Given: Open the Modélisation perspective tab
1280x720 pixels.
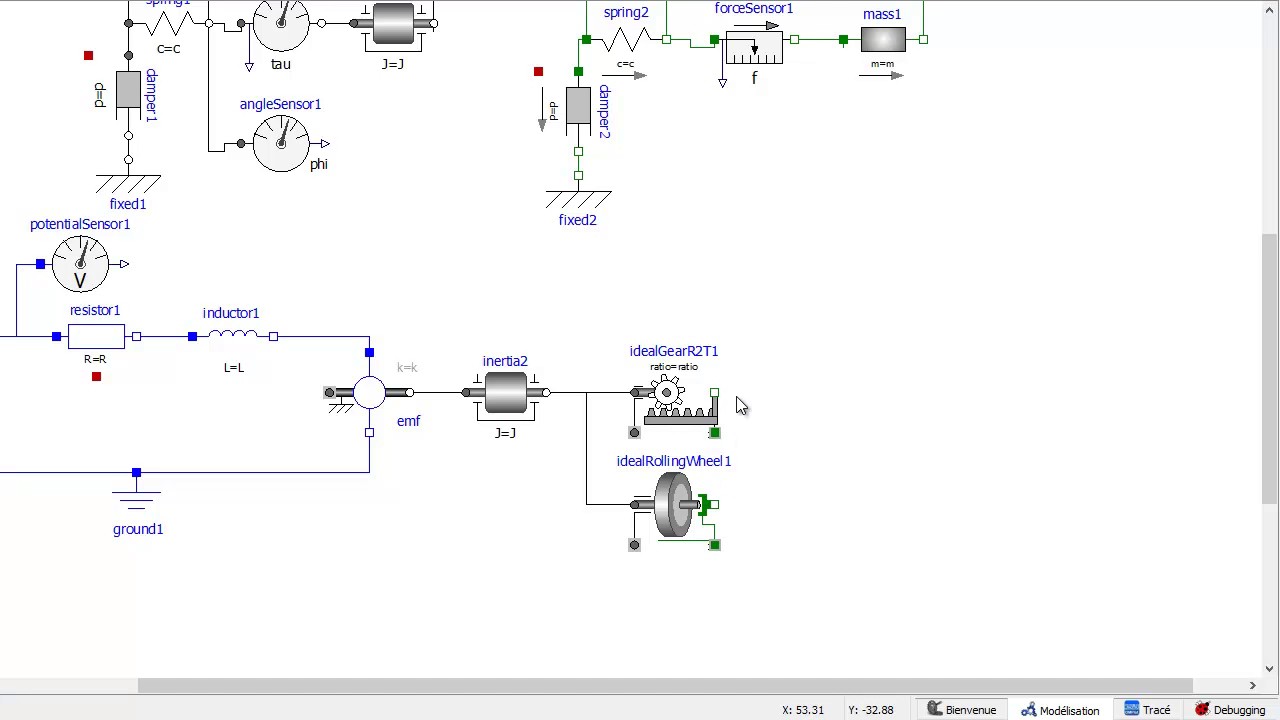Looking at the screenshot, I should click(1060, 710).
